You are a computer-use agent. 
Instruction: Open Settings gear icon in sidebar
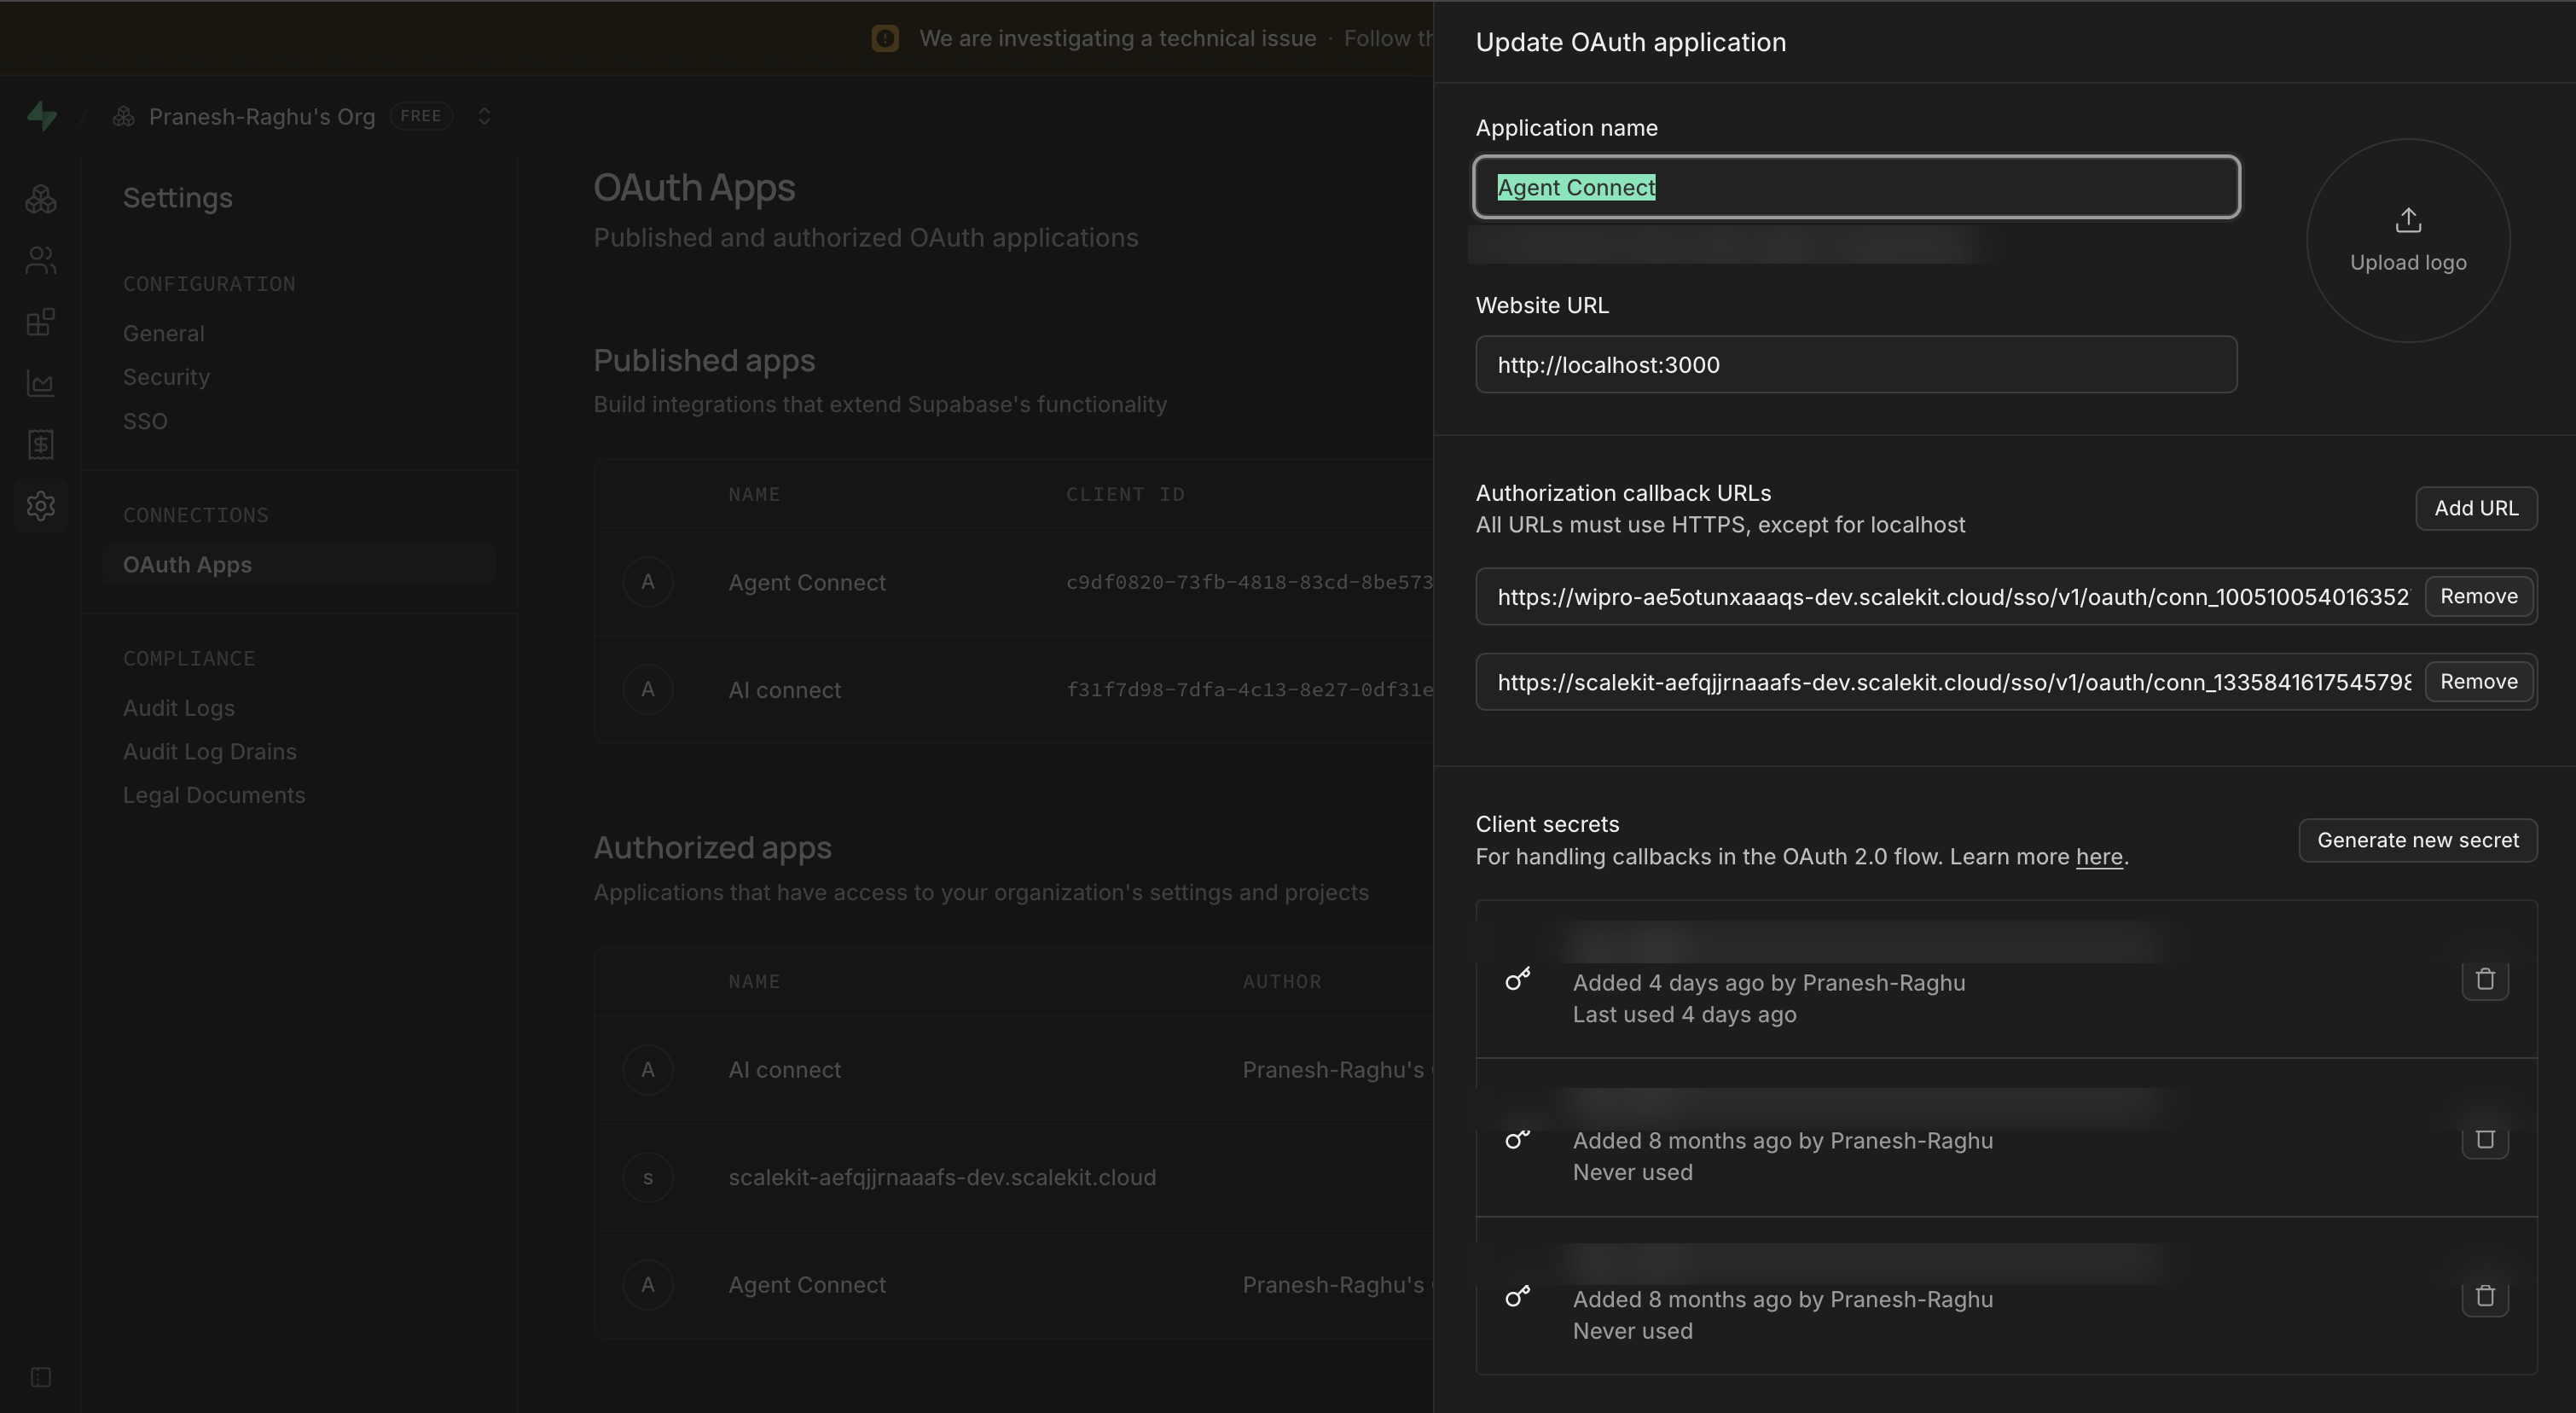point(41,506)
